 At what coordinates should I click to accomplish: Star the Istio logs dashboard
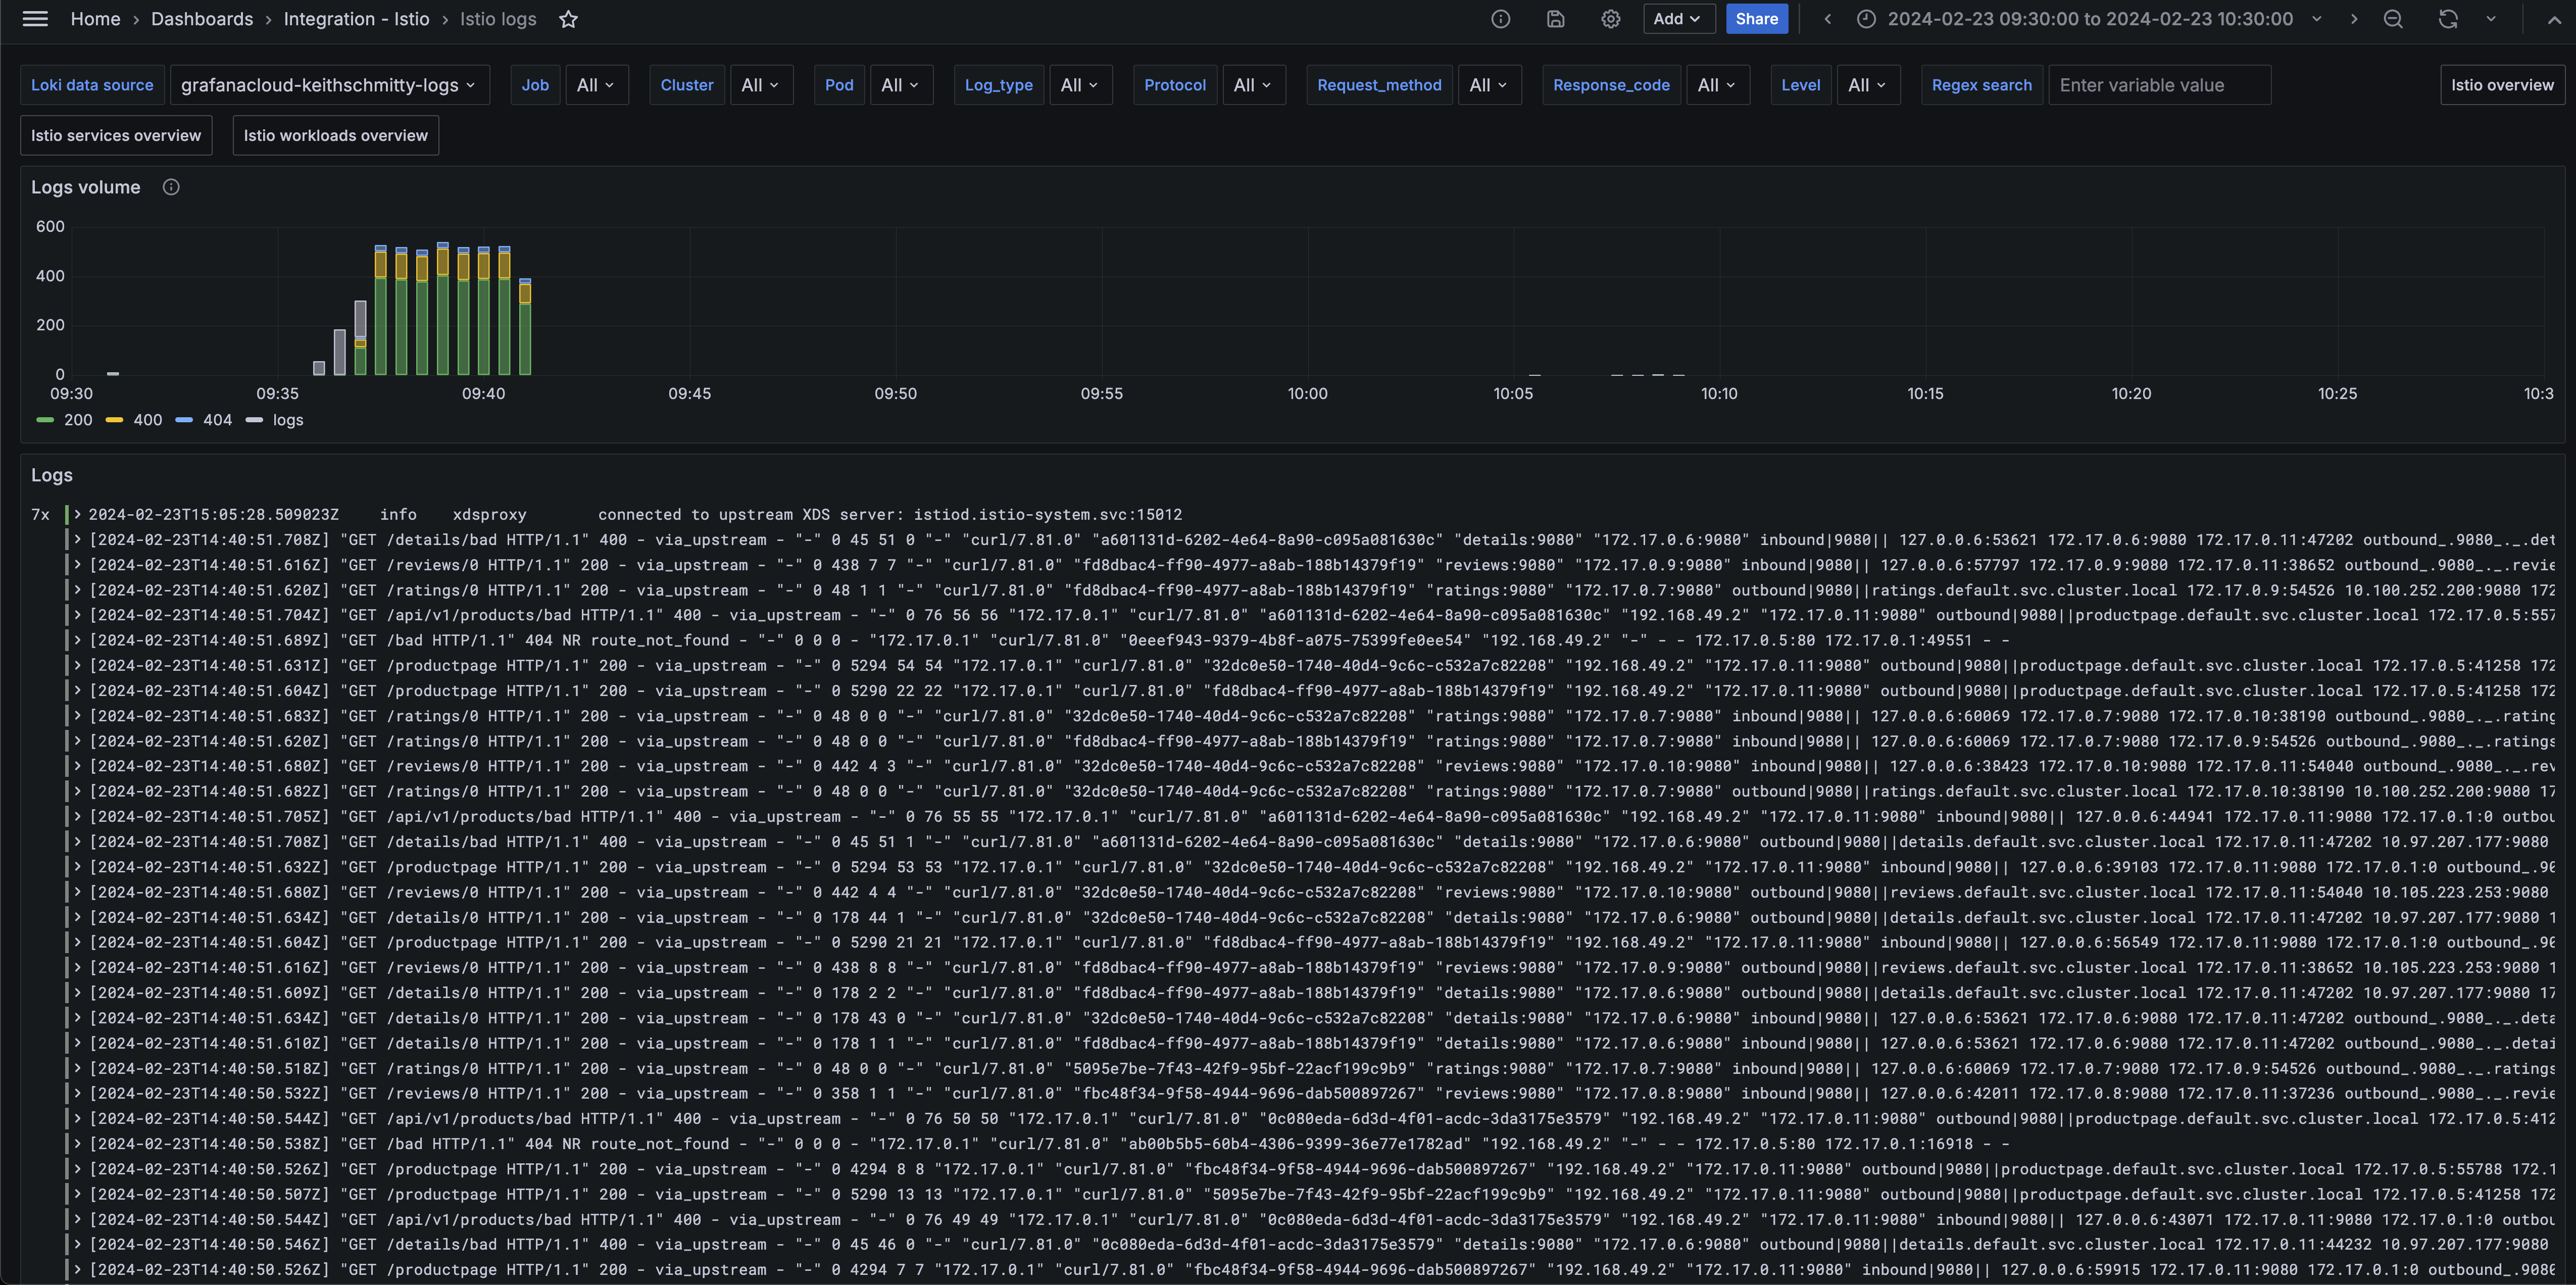click(x=568, y=19)
